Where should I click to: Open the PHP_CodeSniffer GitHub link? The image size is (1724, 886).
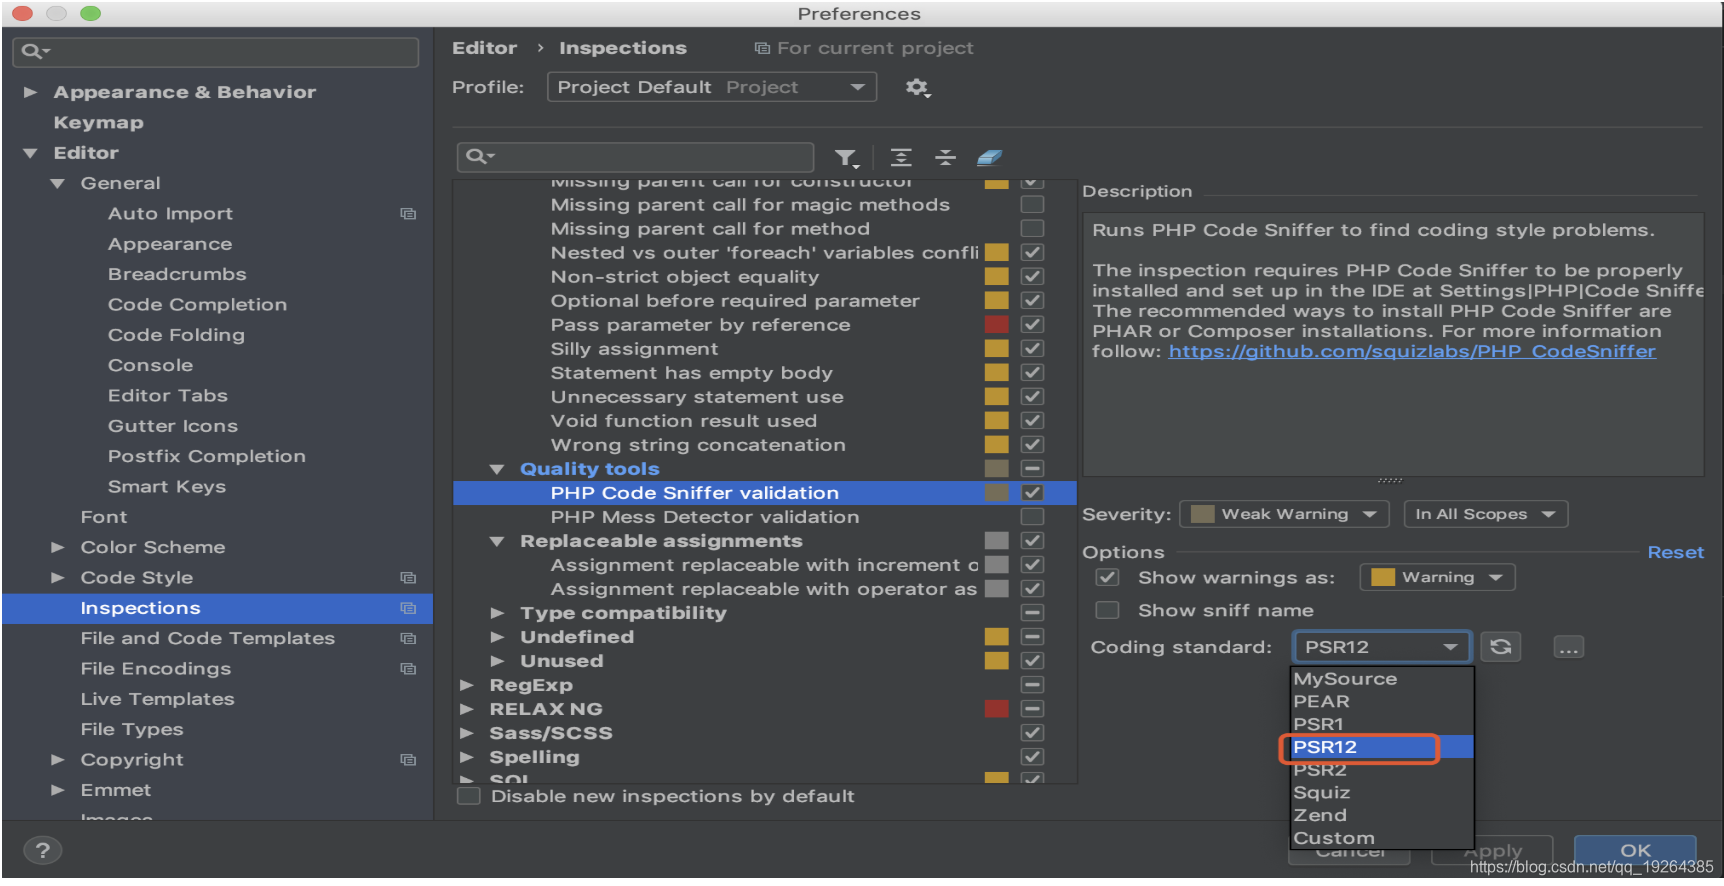tap(1412, 352)
